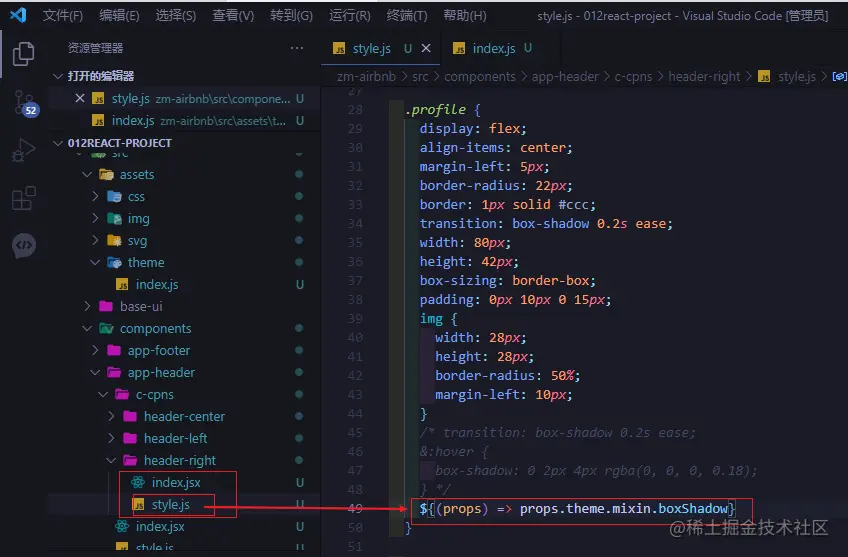Image resolution: width=848 pixels, height=557 pixels.
Task: Click the assets folder icon
Action: pos(106,174)
